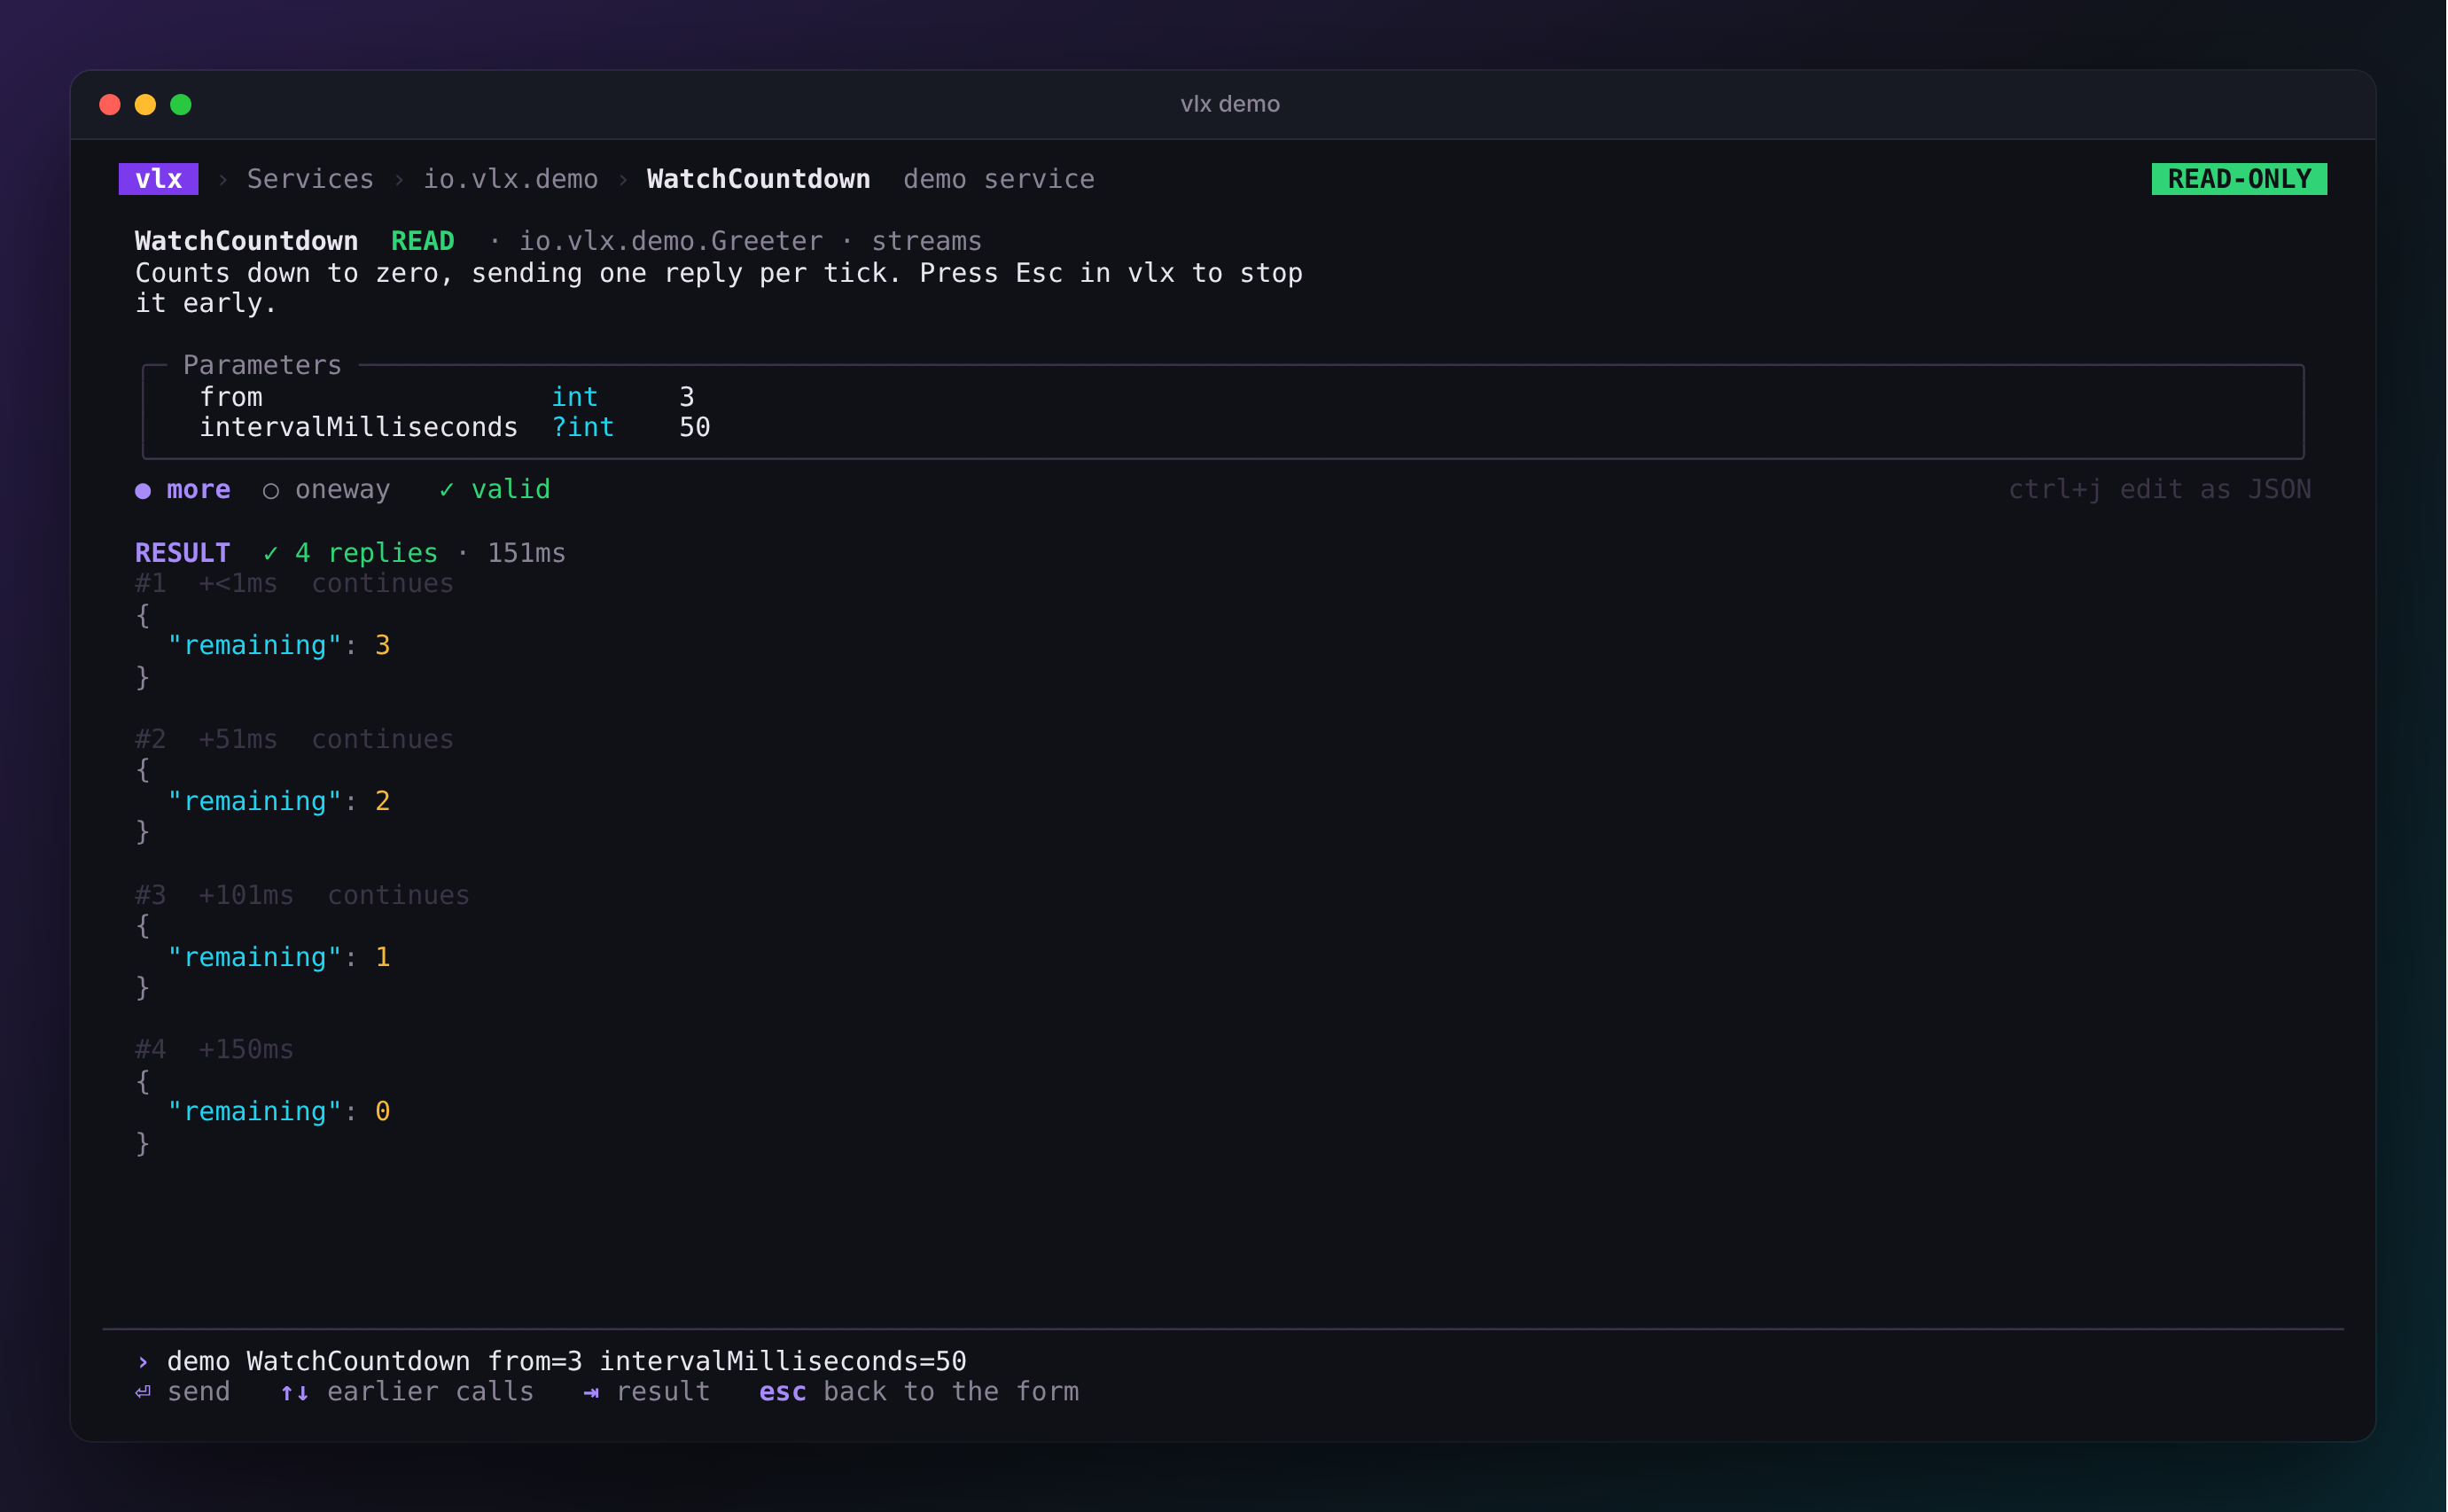Toggle the oneway flag
This screenshot has height=1512, width=2448.
[326, 489]
